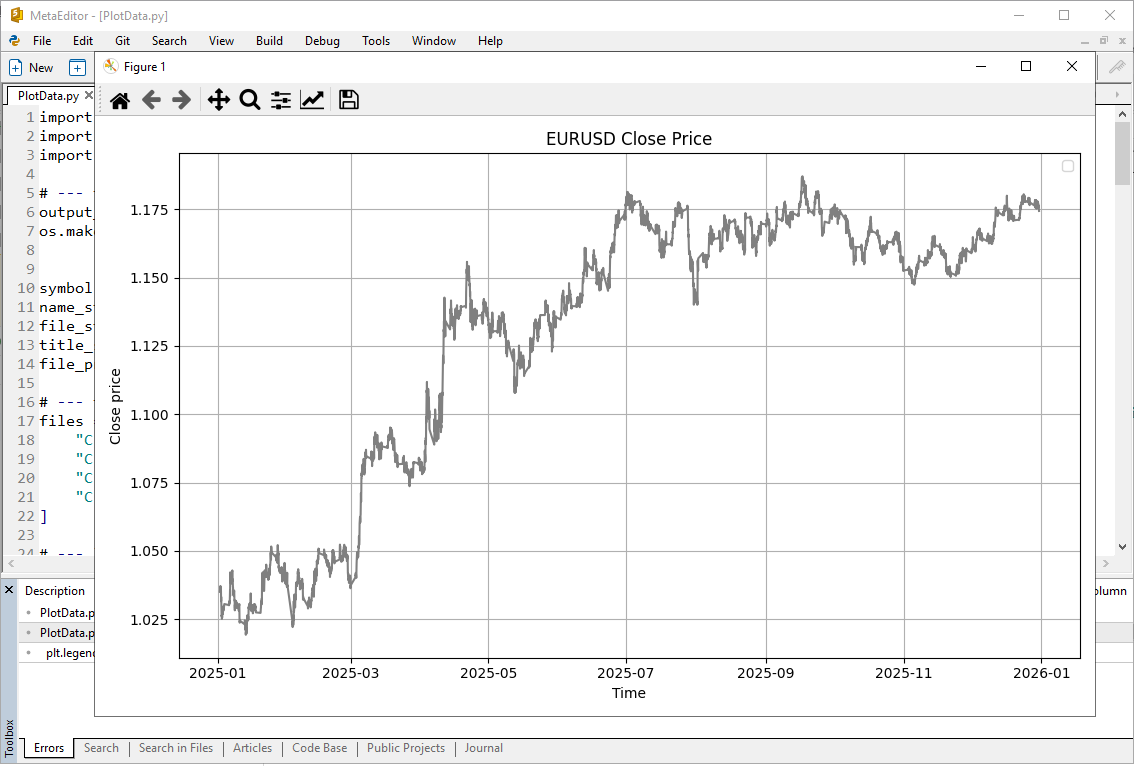Toggle the Pan tool for the plot

pos(218,99)
